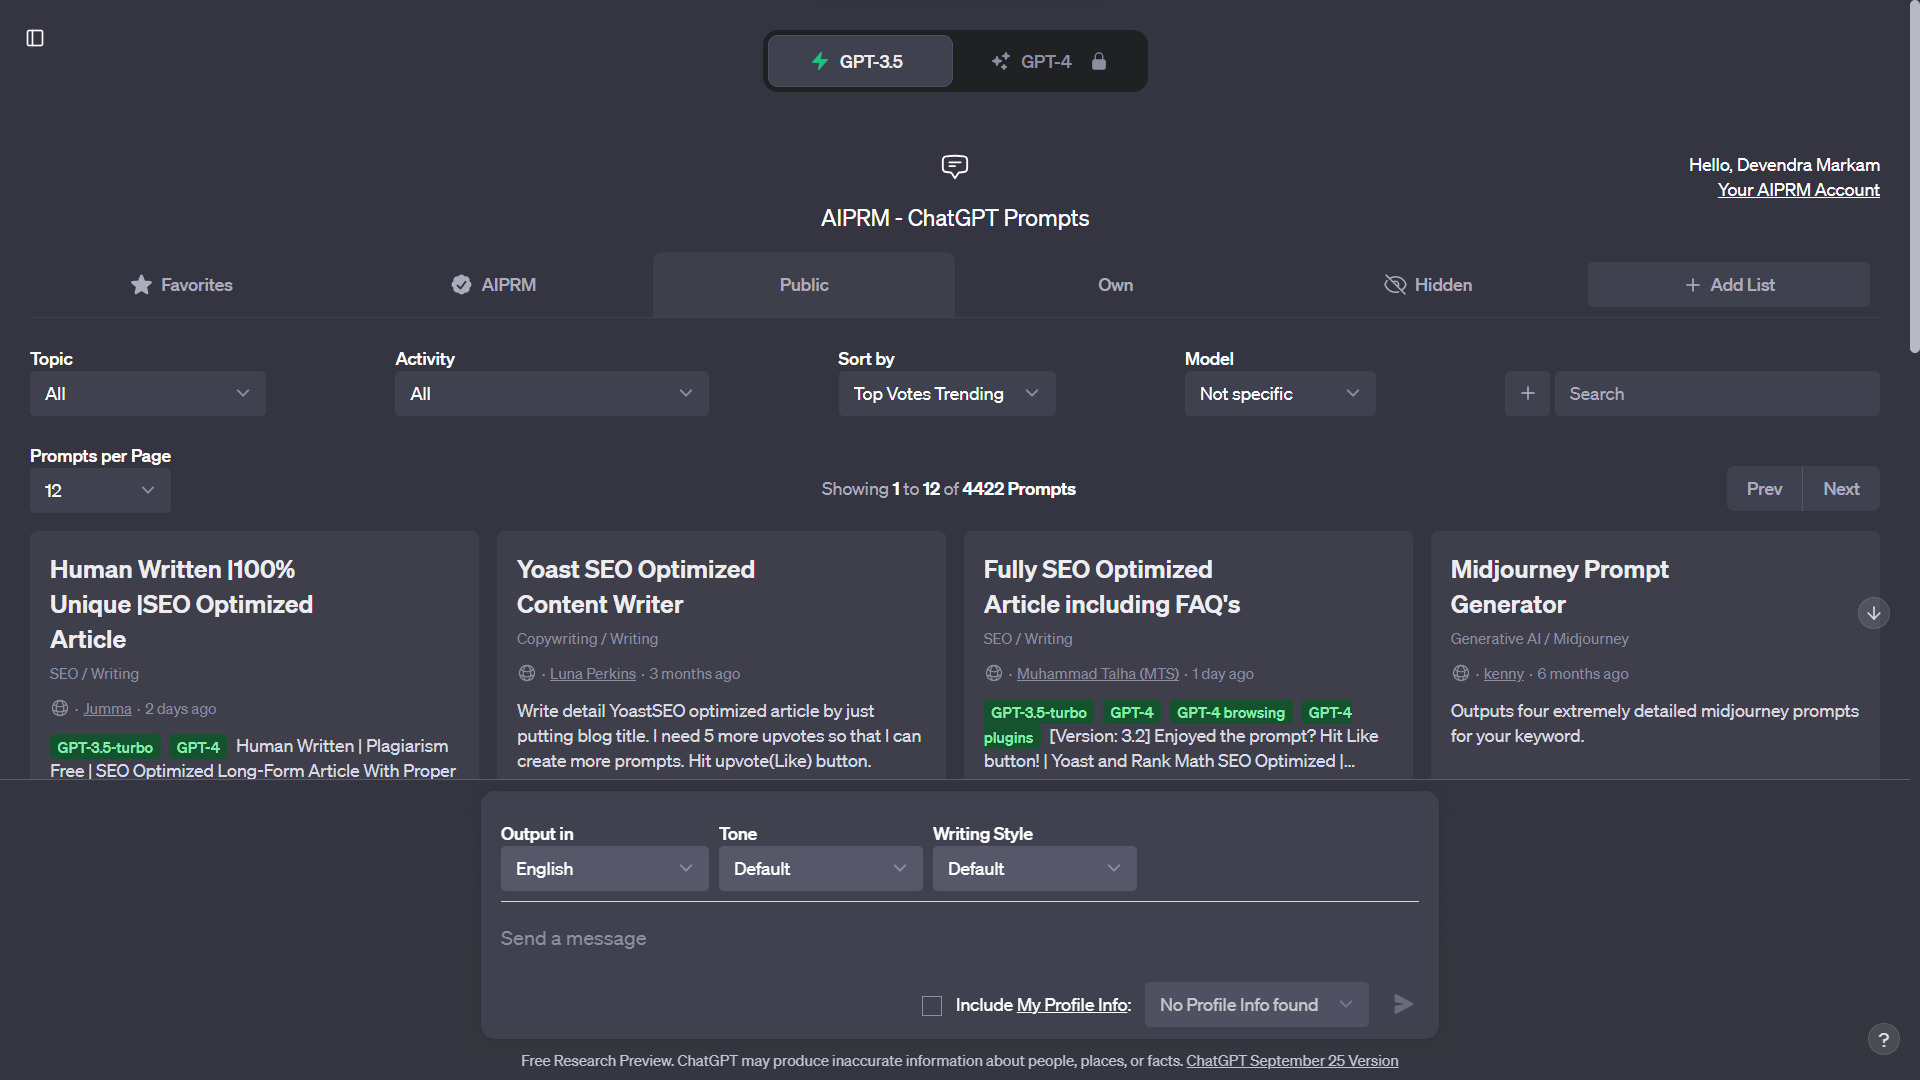
Task: Select the locked GPT-4 model button
Action: point(1049,61)
